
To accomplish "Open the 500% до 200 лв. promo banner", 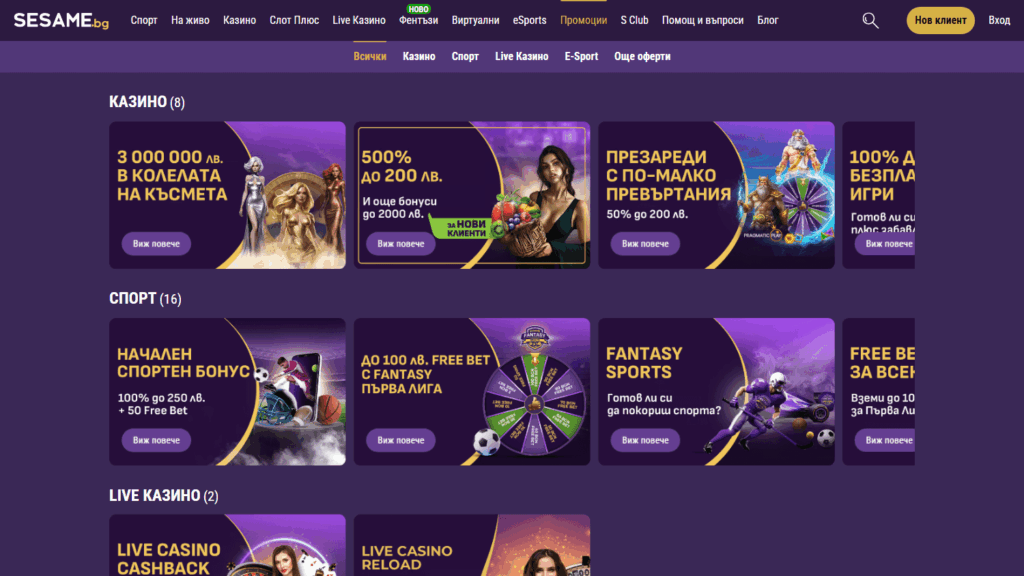I will (x=472, y=195).
